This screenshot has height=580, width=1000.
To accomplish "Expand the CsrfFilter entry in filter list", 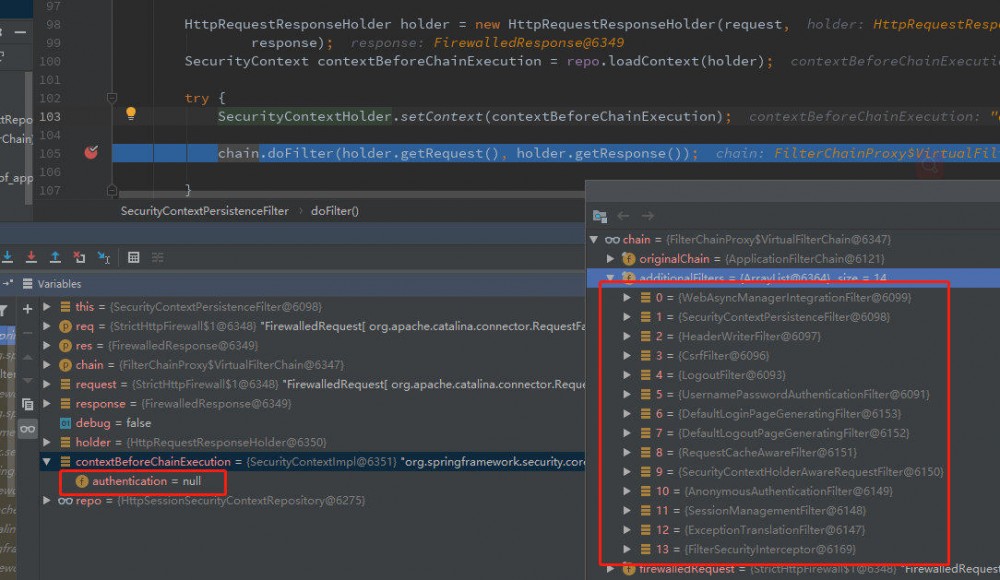I will point(627,356).
